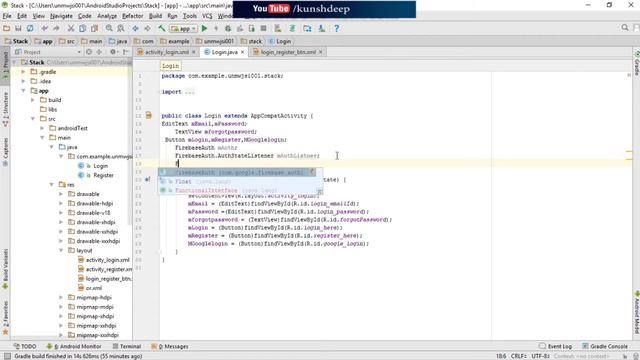Collapse the res folder

(x=52, y=184)
